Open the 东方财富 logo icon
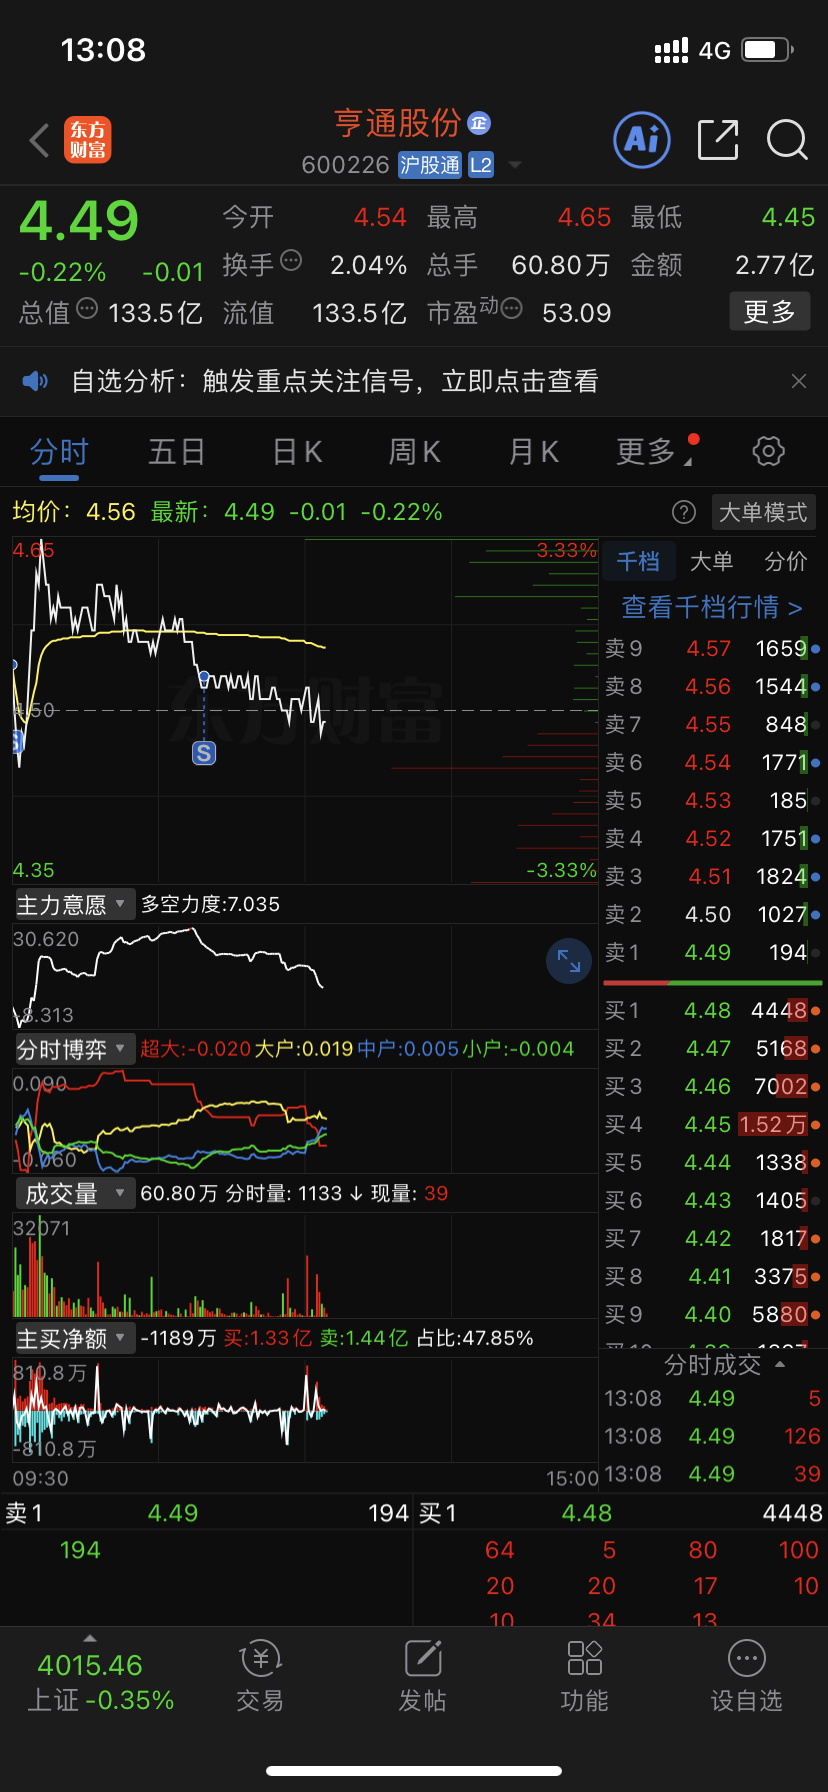This screenshot has height=1792, width=828. coord(88,140)
